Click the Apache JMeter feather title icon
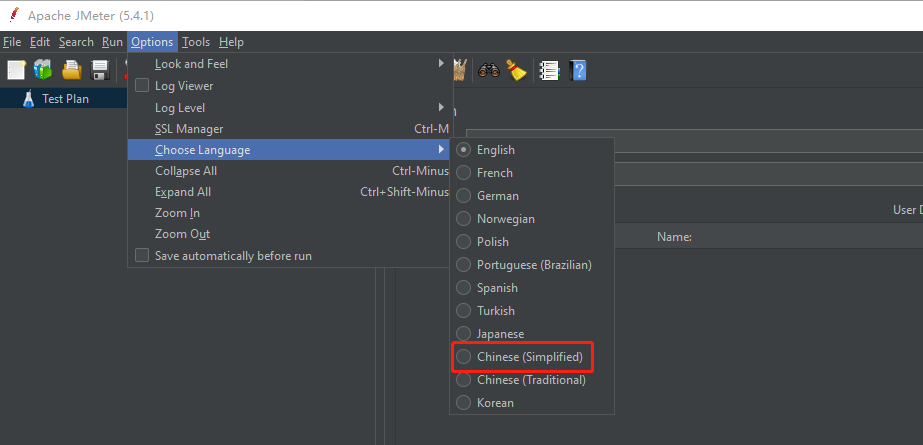Screen dimensions: 923x445 point(14,15)
